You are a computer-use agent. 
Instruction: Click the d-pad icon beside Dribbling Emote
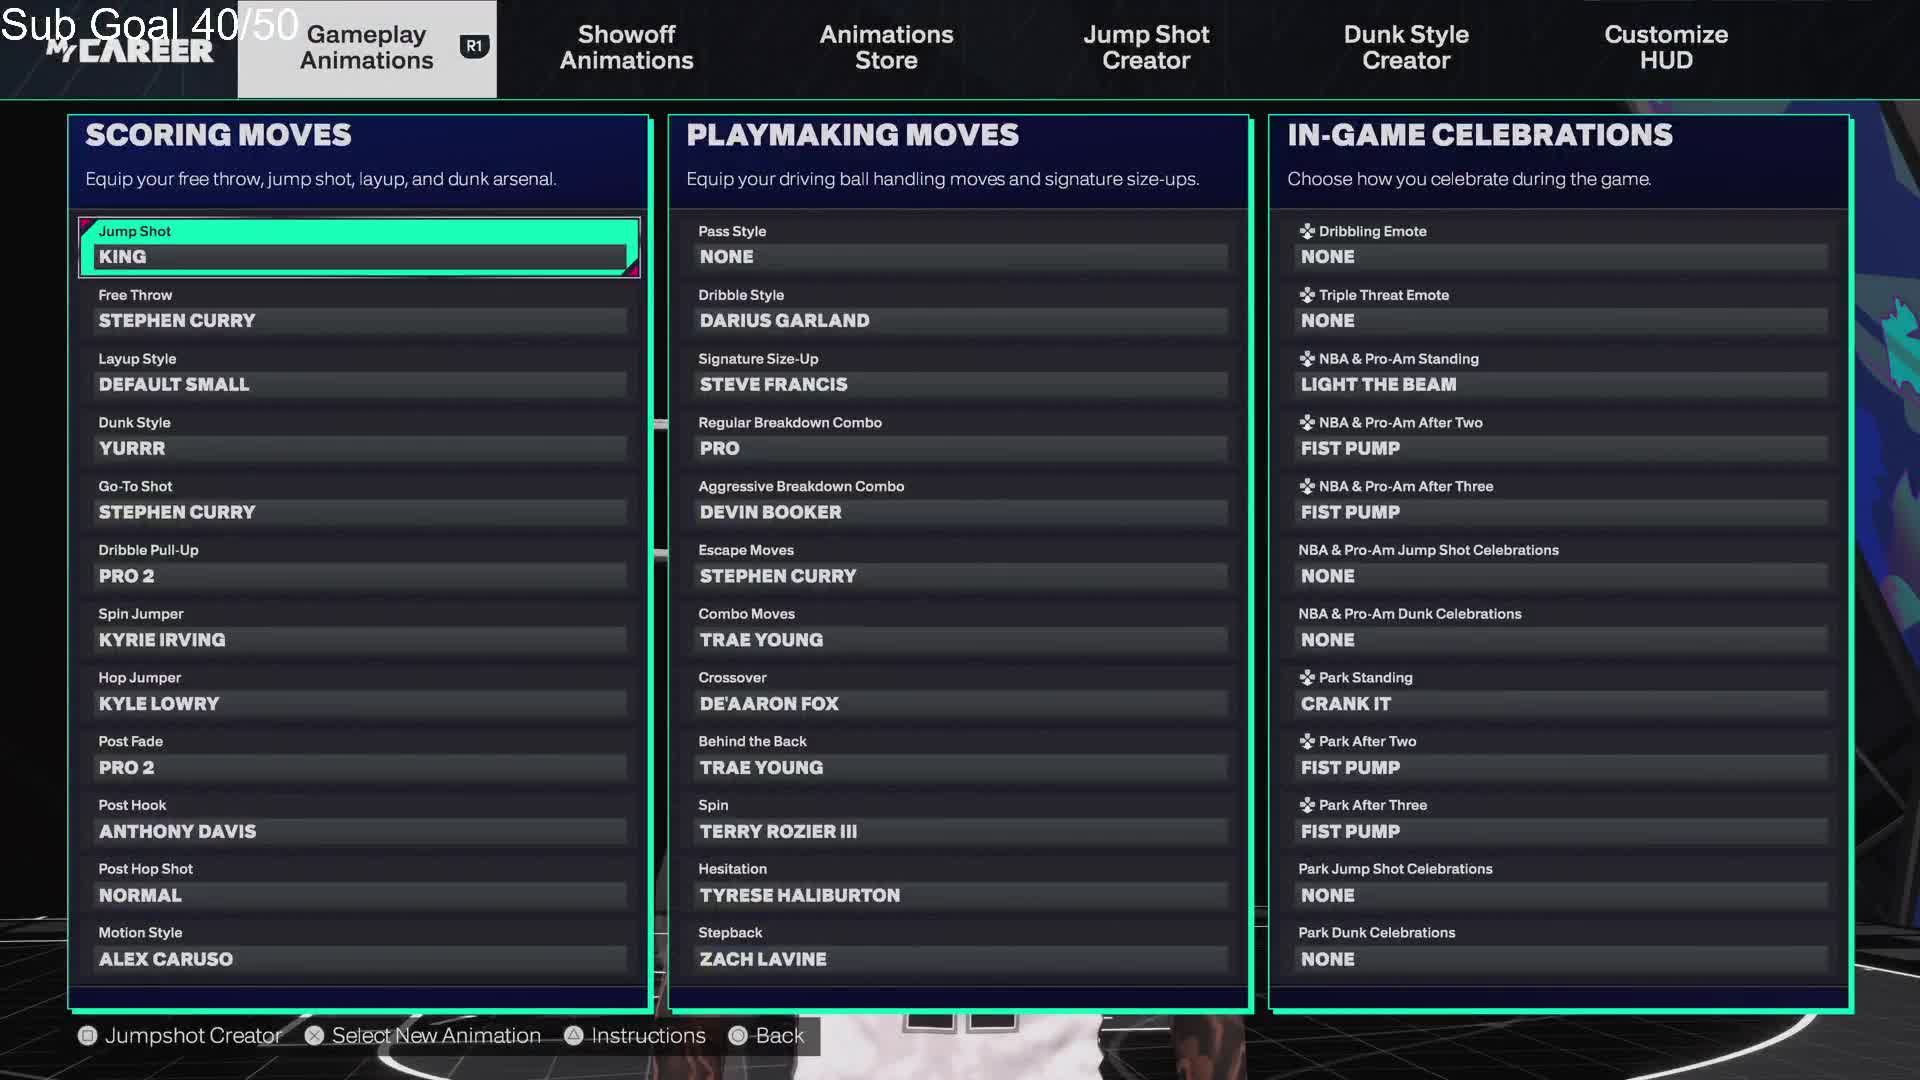(x=1307, y=231)
